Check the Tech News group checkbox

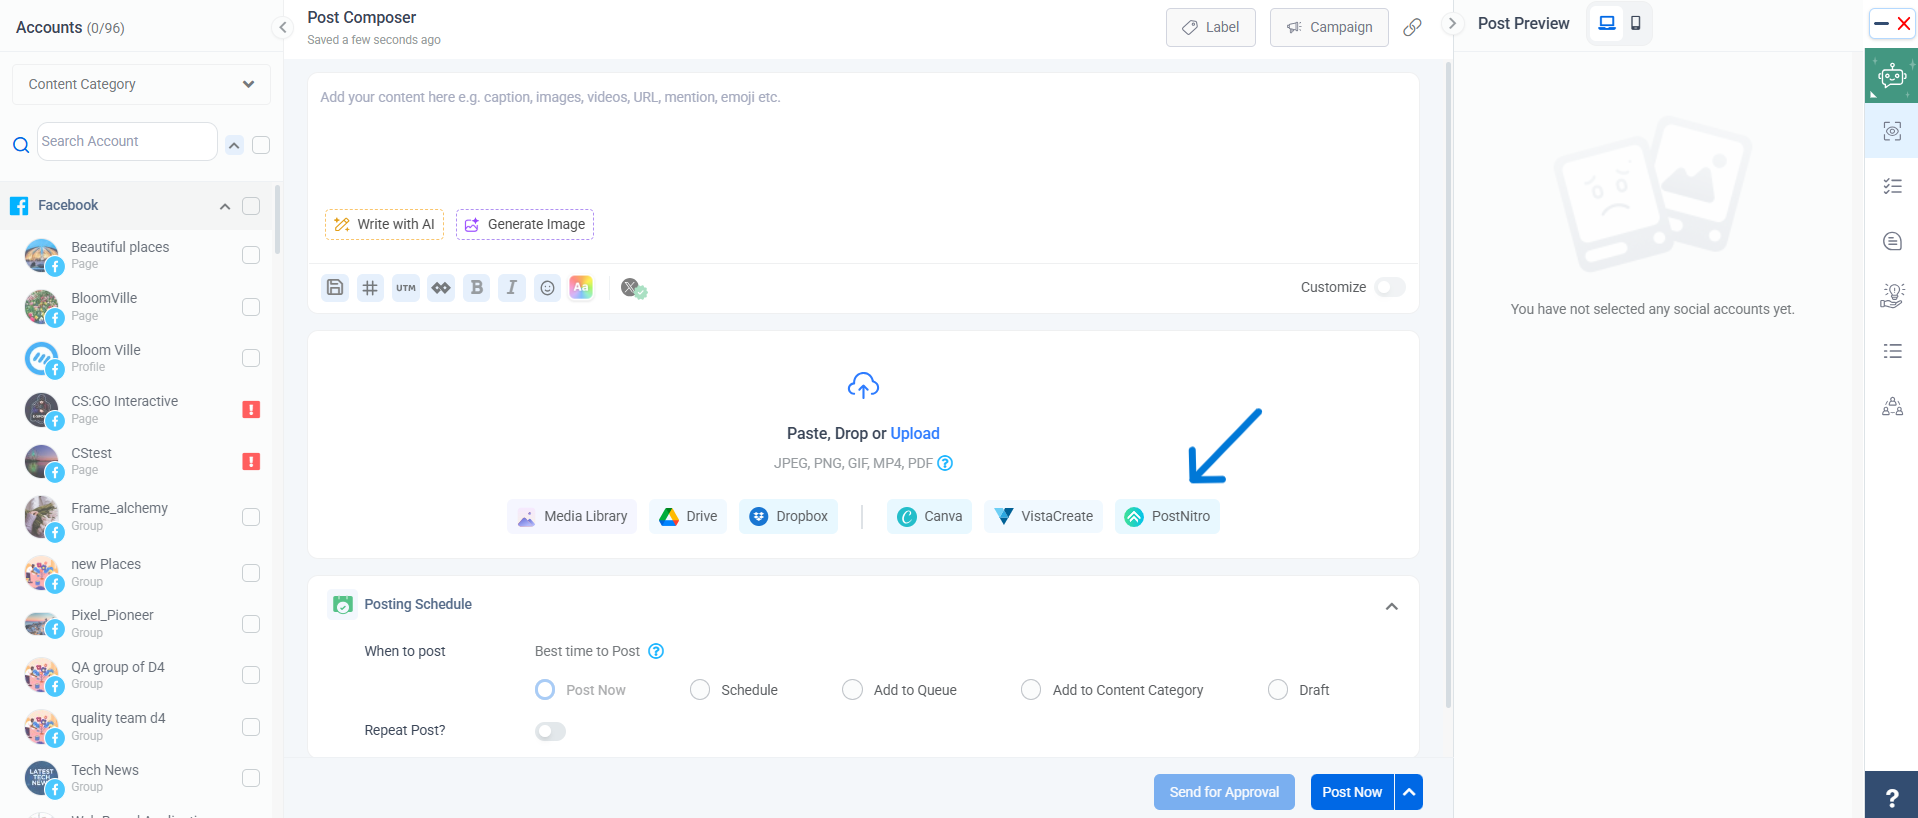tap(251, 778)
